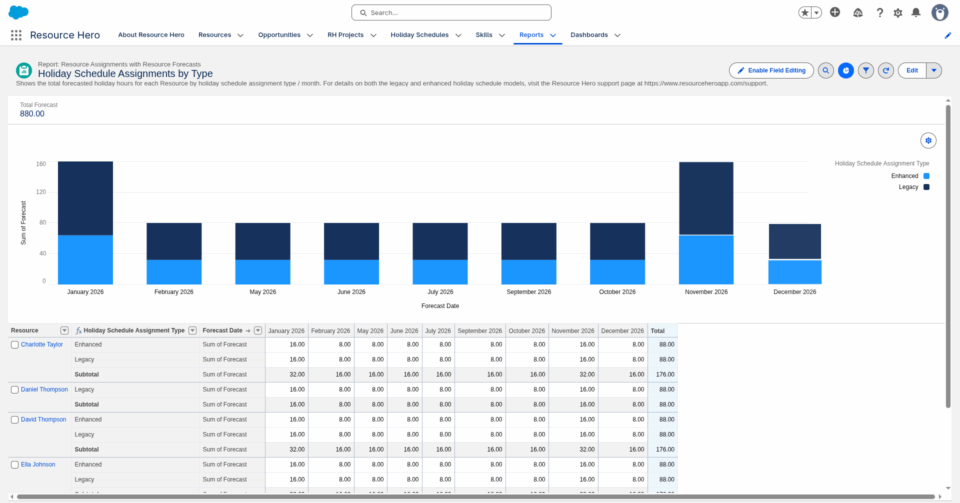Click the search report table magnifier icon
This screenshot has width=960, height=503.
point(826,70)
